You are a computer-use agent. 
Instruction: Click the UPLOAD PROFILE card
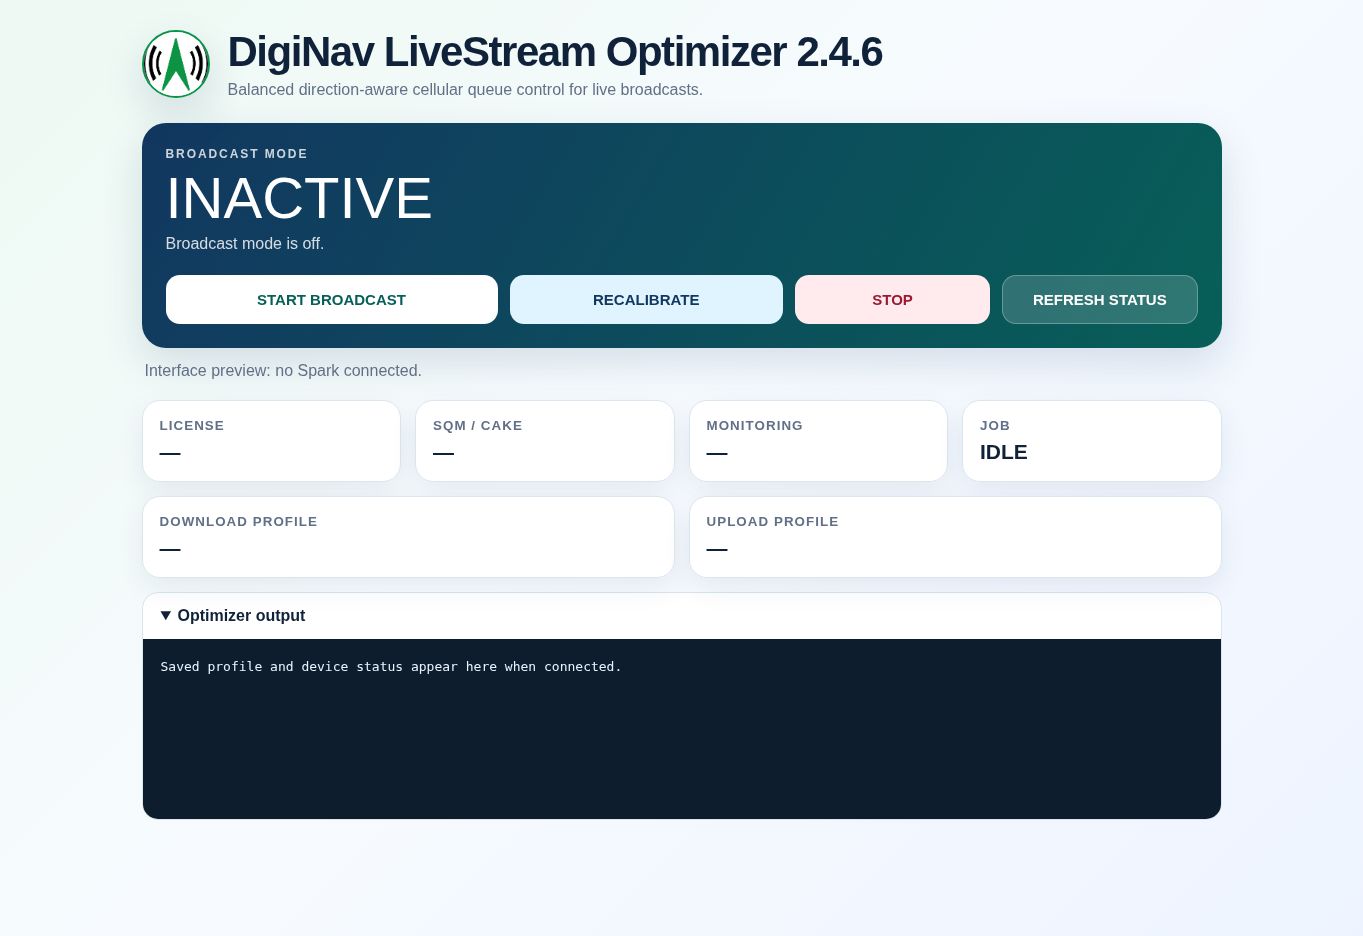[x=955, y=537]
